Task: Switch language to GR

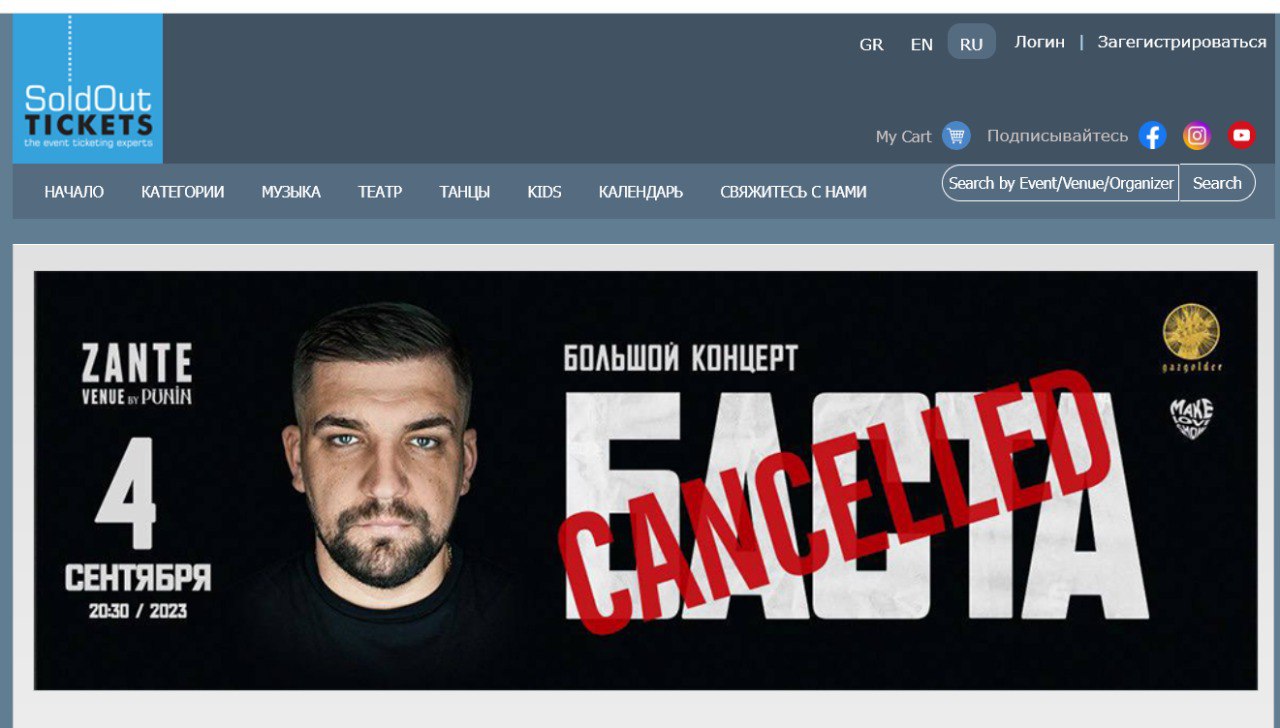Action: (871, 44)
